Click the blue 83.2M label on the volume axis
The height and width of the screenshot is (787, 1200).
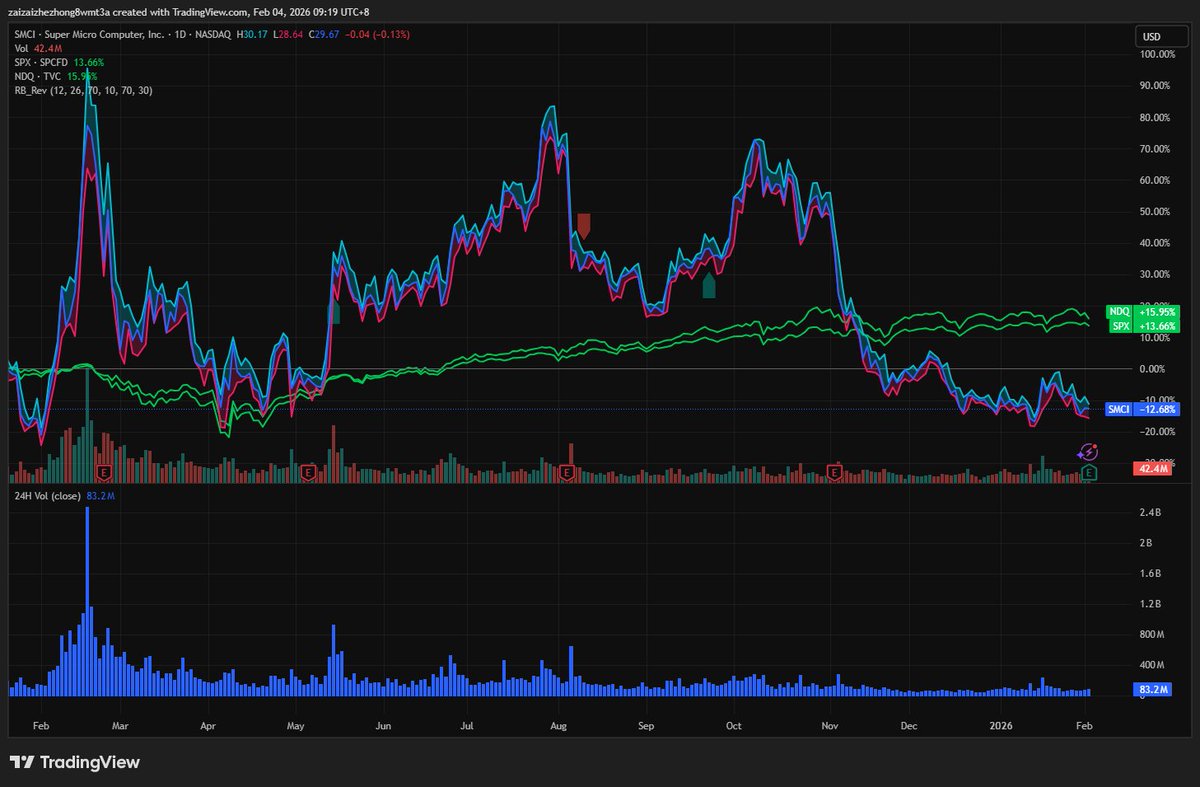(x=1150, y=689)
